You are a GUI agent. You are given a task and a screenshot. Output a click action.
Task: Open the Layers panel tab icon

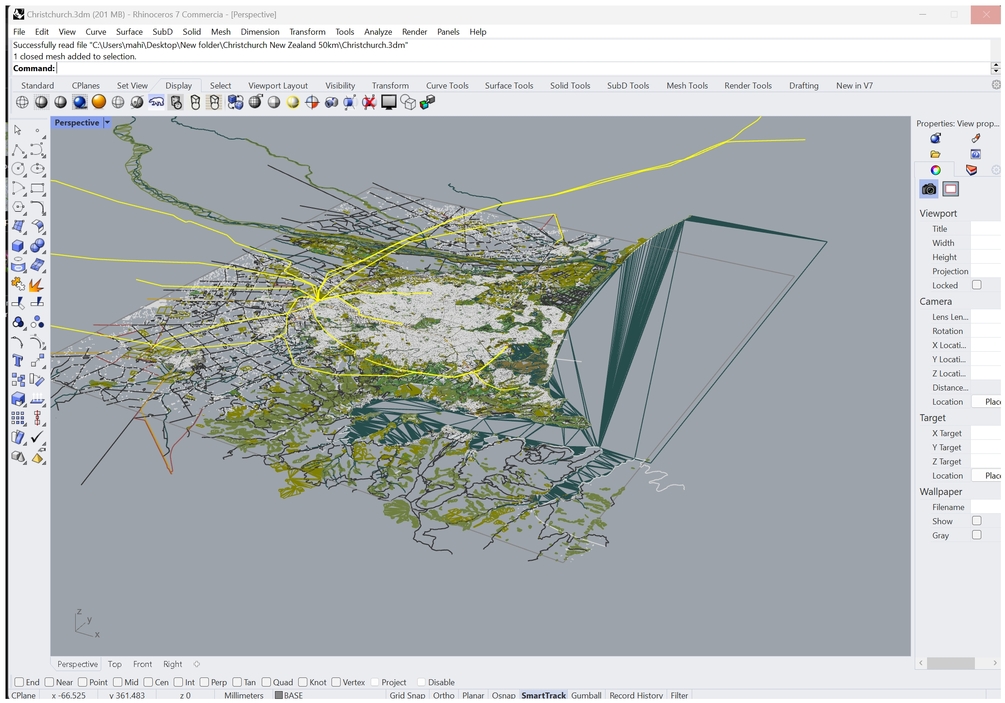[x=972, y=170]
